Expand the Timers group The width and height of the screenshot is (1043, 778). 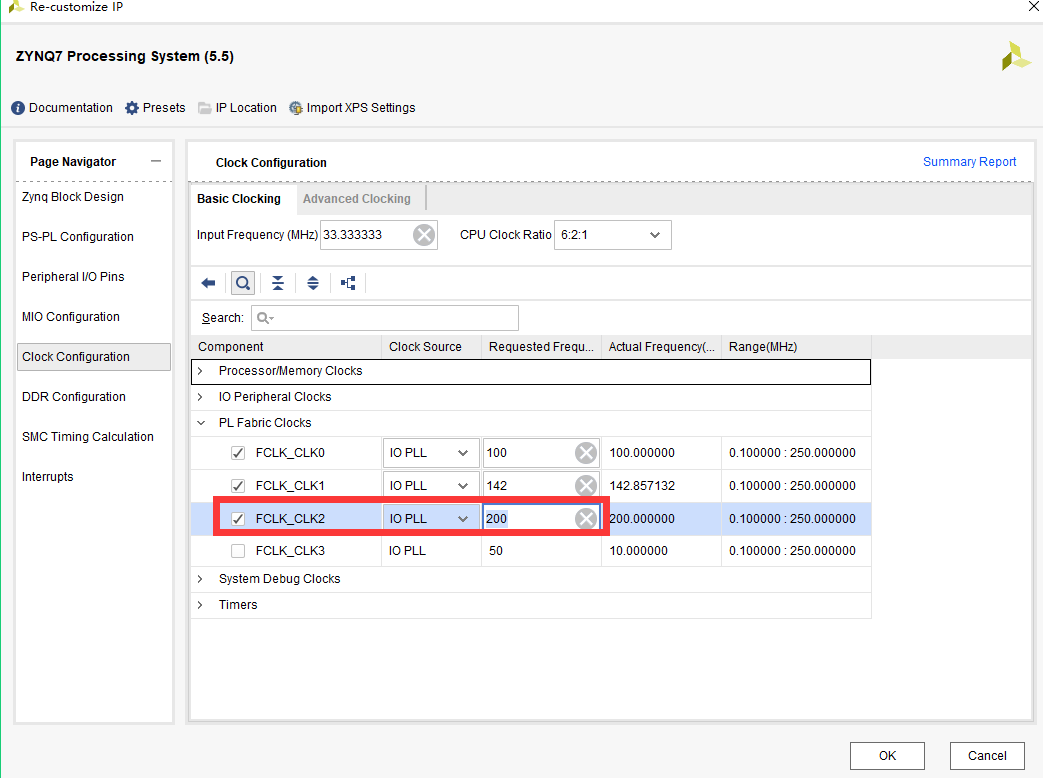click(x=200, y=604)
